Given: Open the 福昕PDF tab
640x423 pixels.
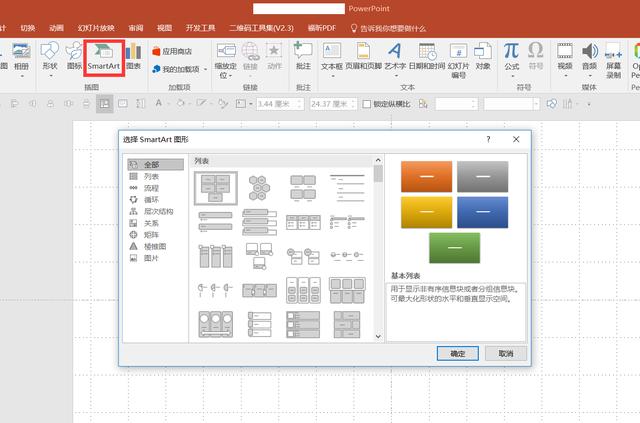Looking at the screenshot, I should coord(322,28).
